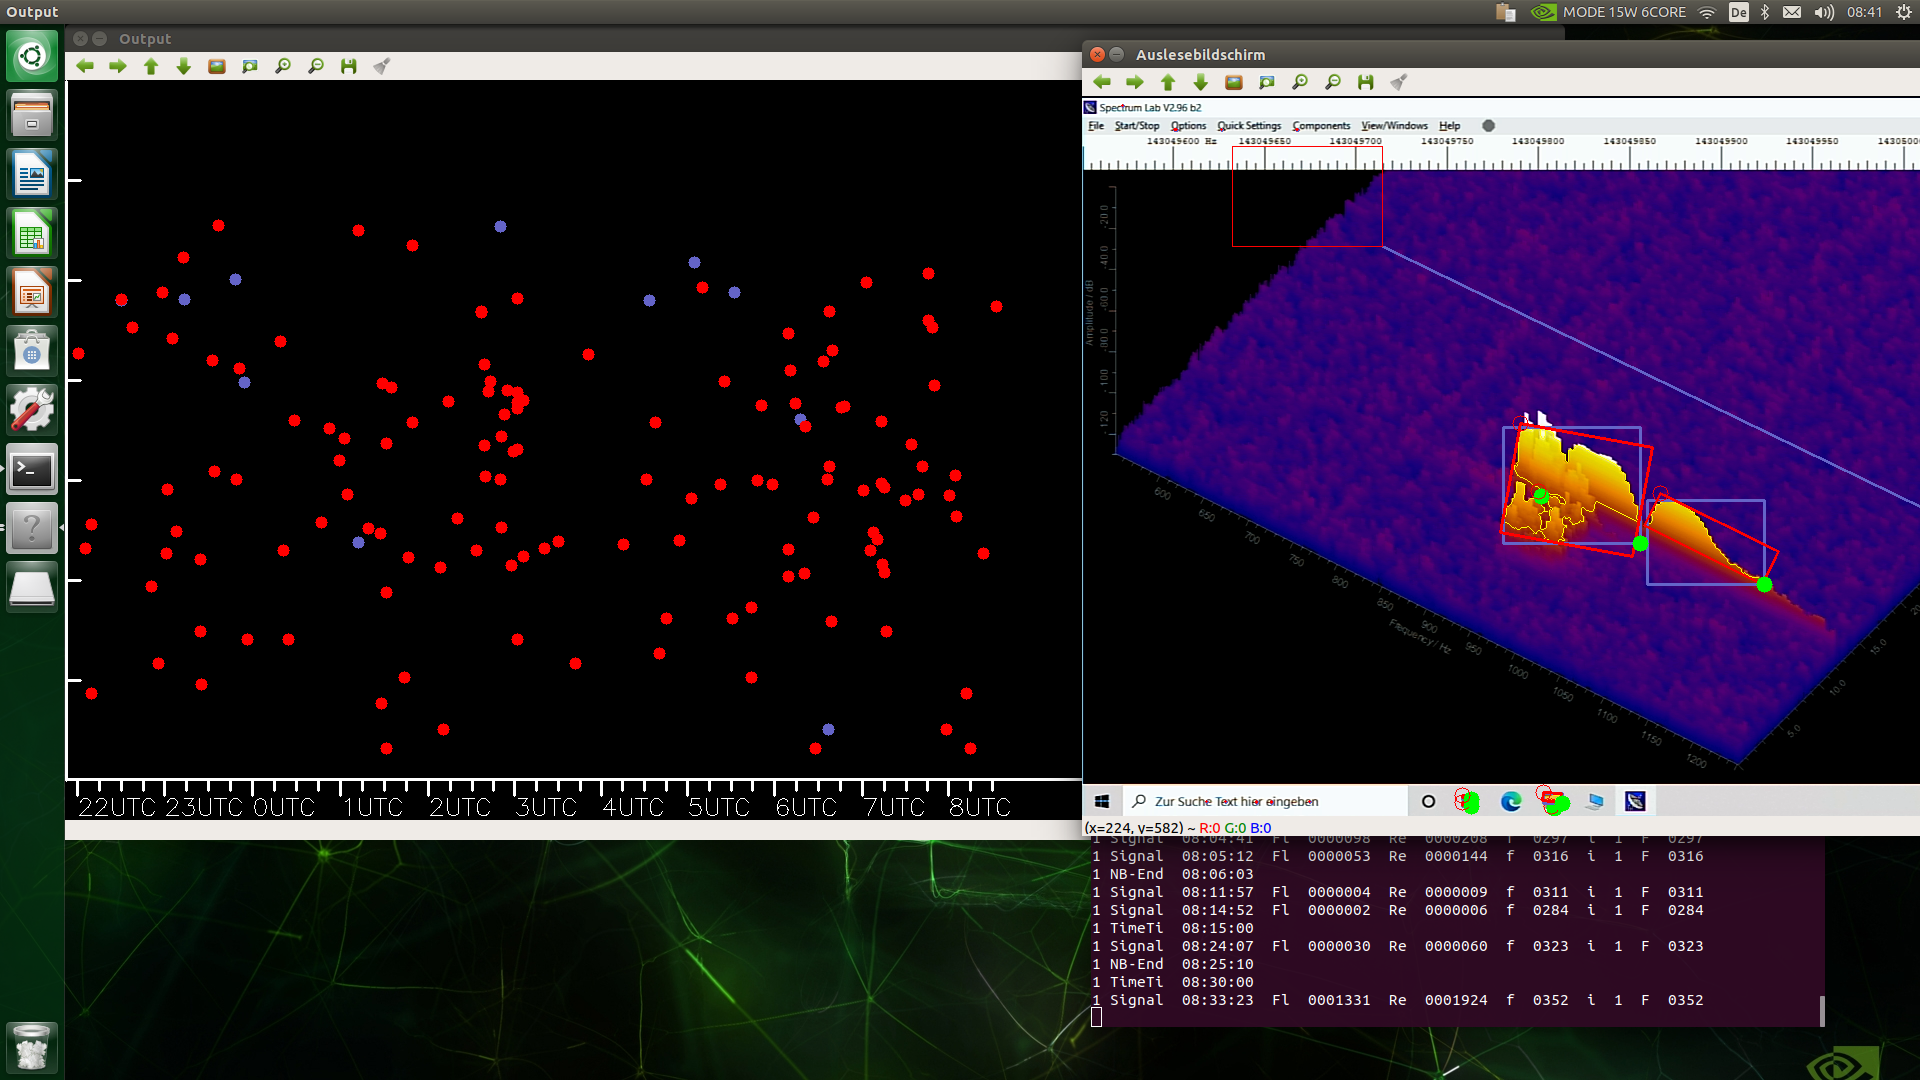
Task: Fit zoom icon in Auslesebildschirm toolbar
Action: pos(1267,82)
